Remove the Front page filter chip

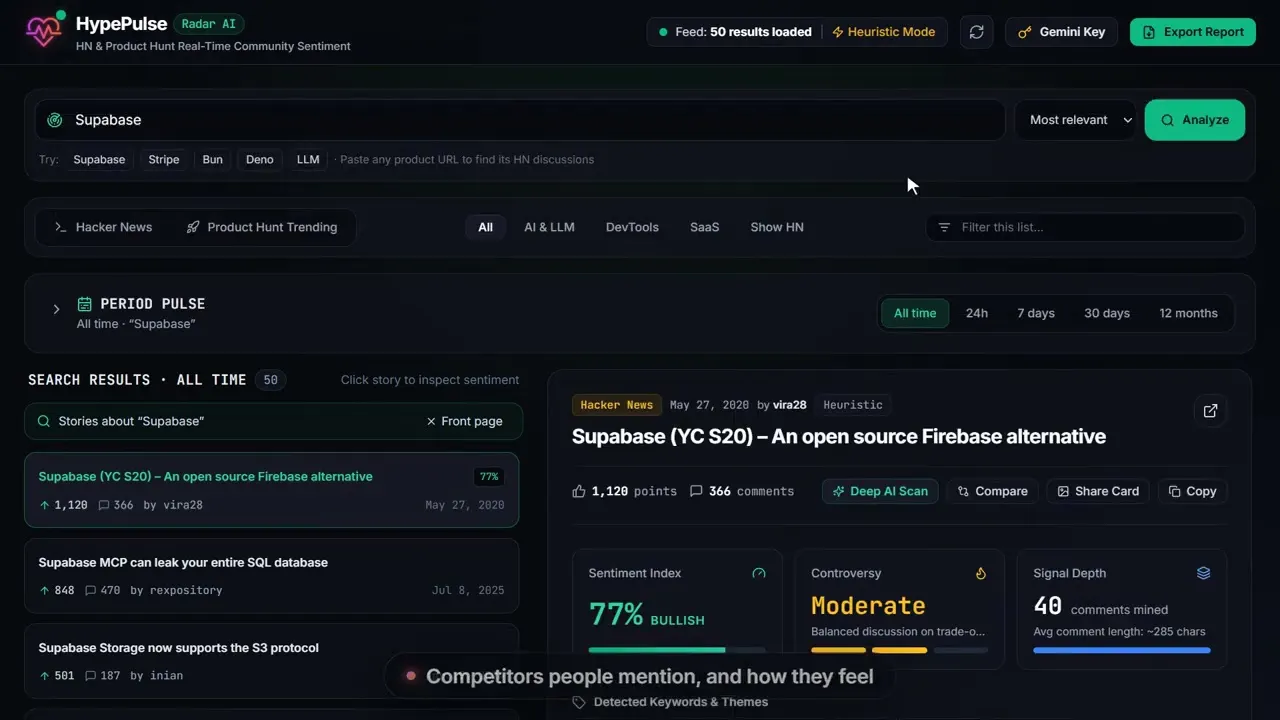pos(465,421)
